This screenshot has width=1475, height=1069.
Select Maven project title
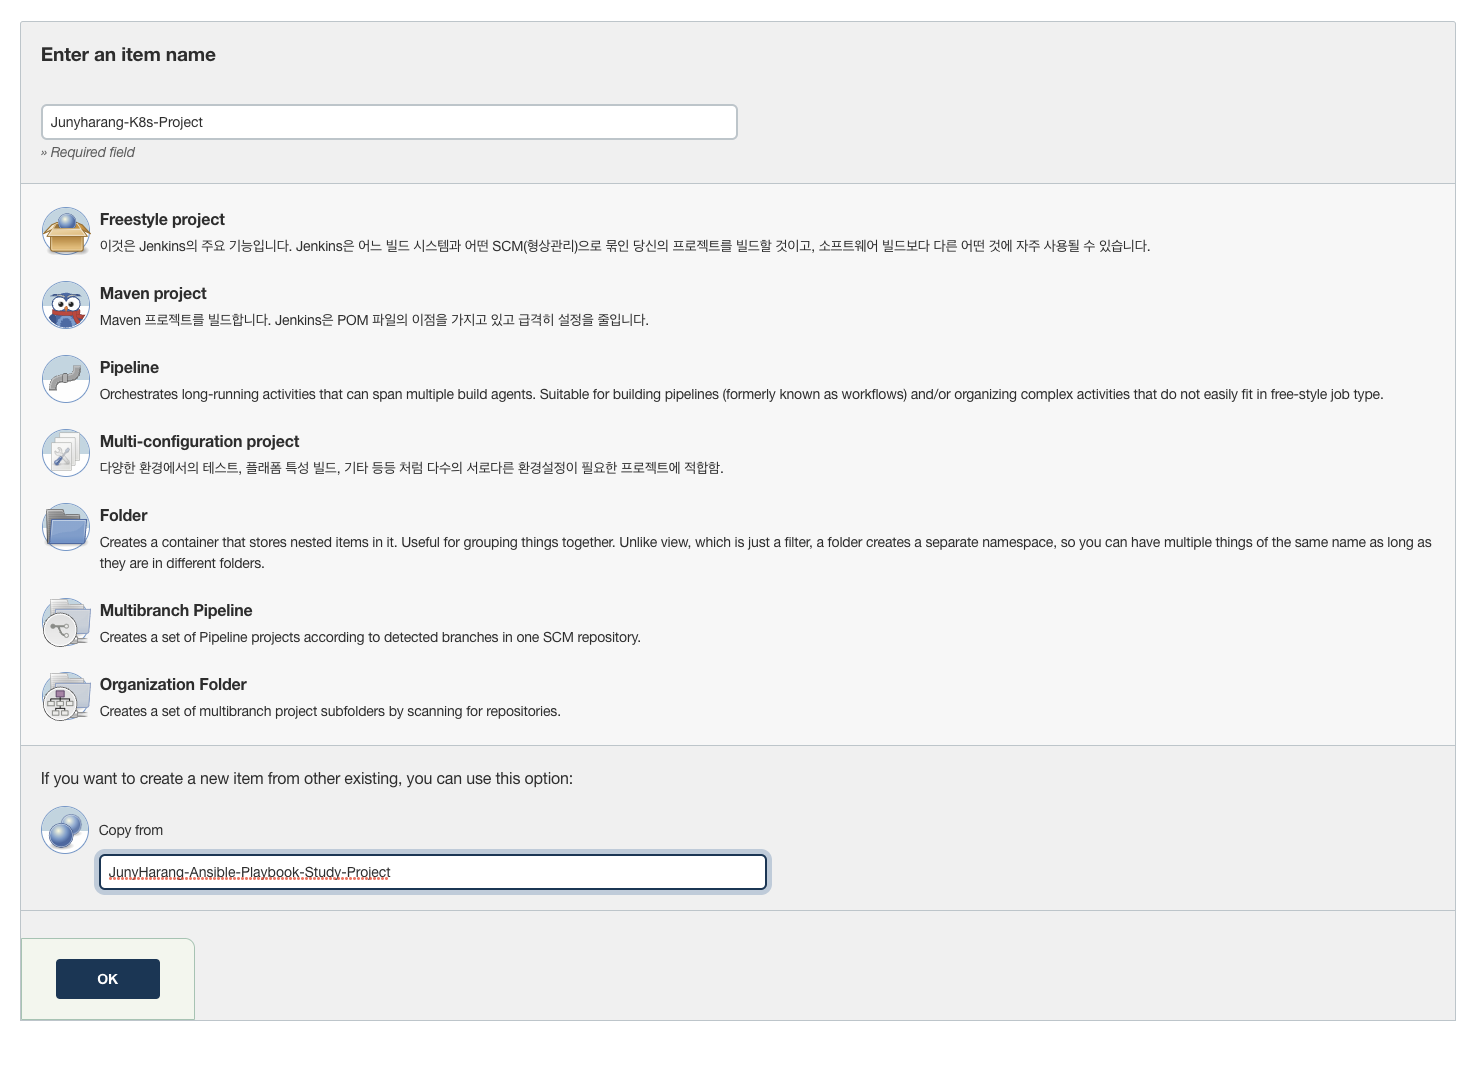tap(153, 294)
